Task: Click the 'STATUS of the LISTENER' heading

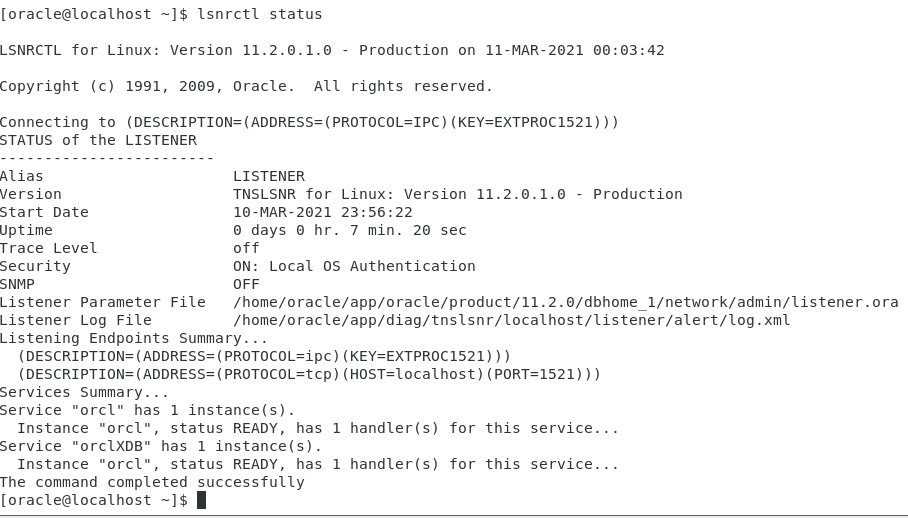Action: tap(98, 140)
